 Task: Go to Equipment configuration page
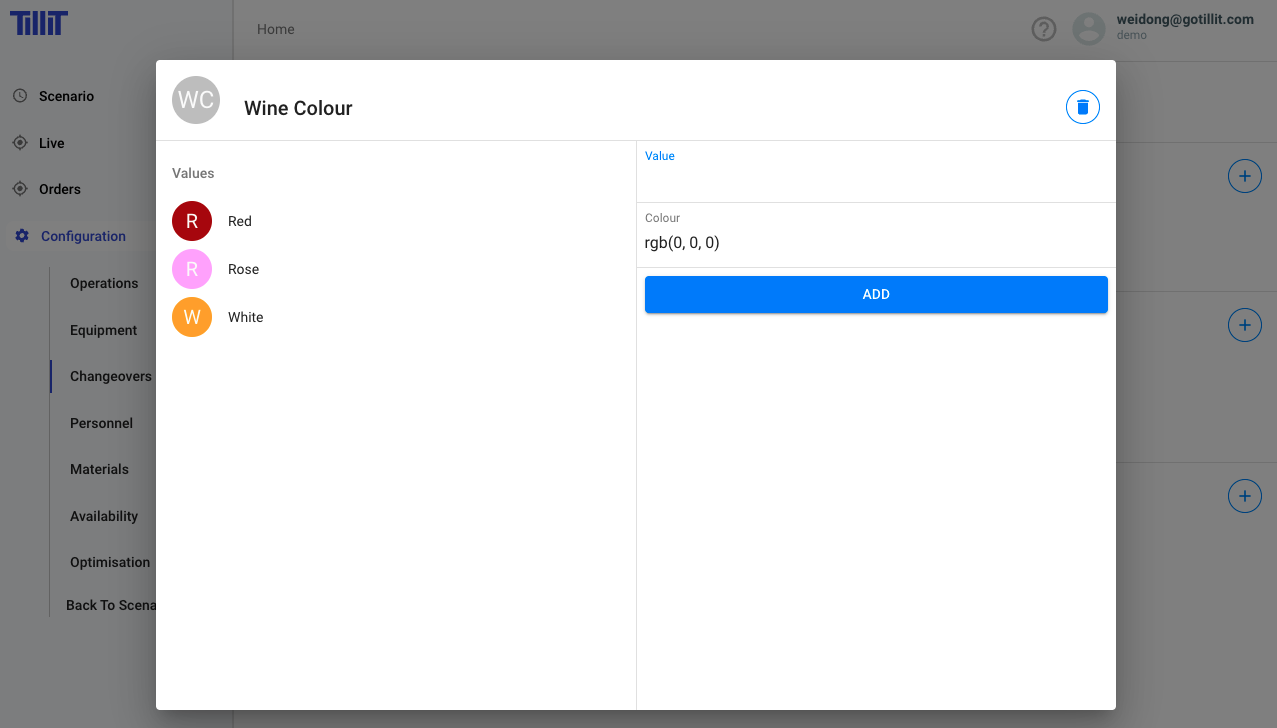[x=103, y=330]
